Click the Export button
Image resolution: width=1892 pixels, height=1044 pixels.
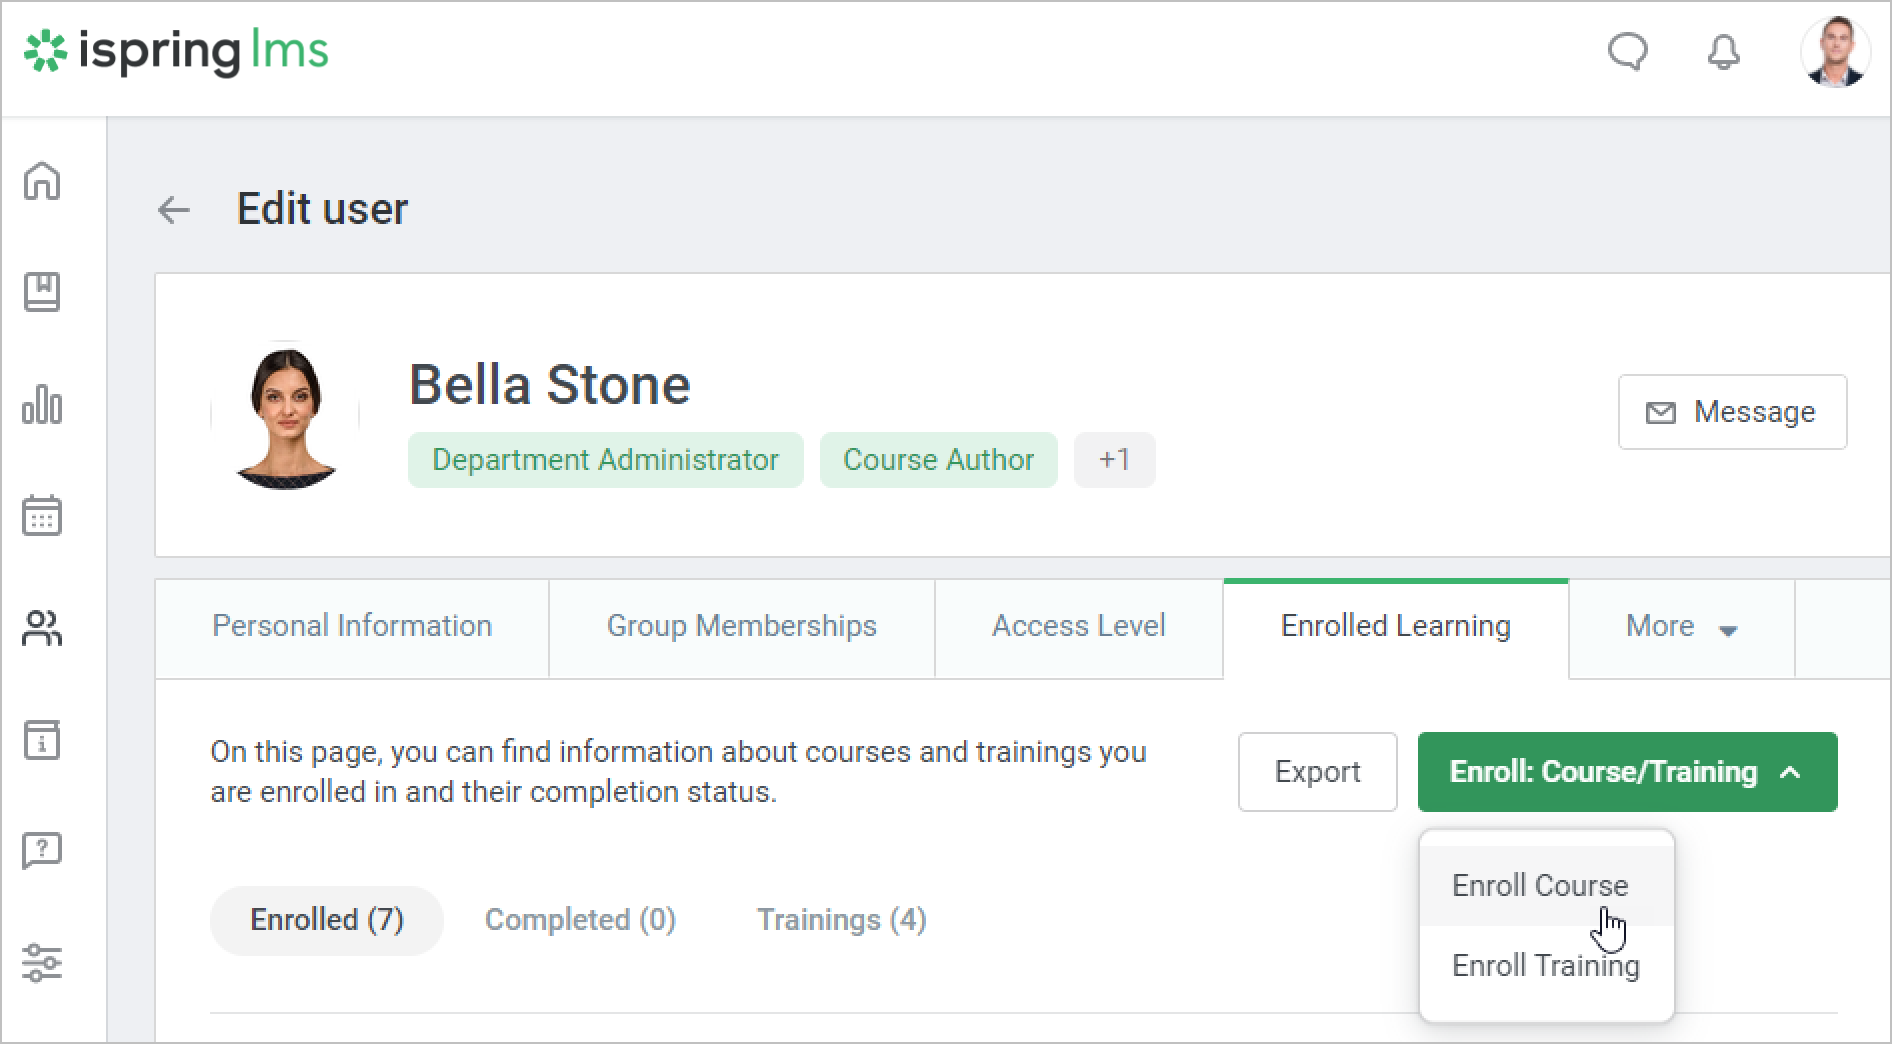pyautogui.click(x=1317, y=772)
